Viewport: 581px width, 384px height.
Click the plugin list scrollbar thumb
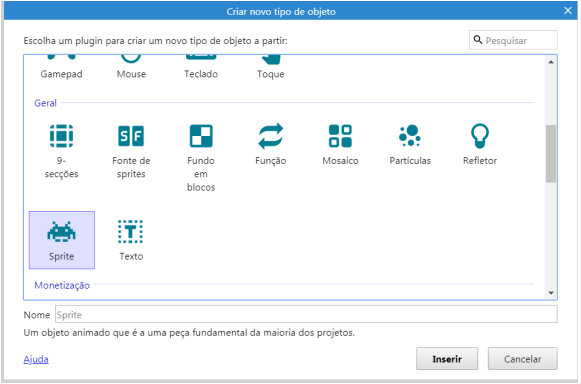tap(551, 154)
